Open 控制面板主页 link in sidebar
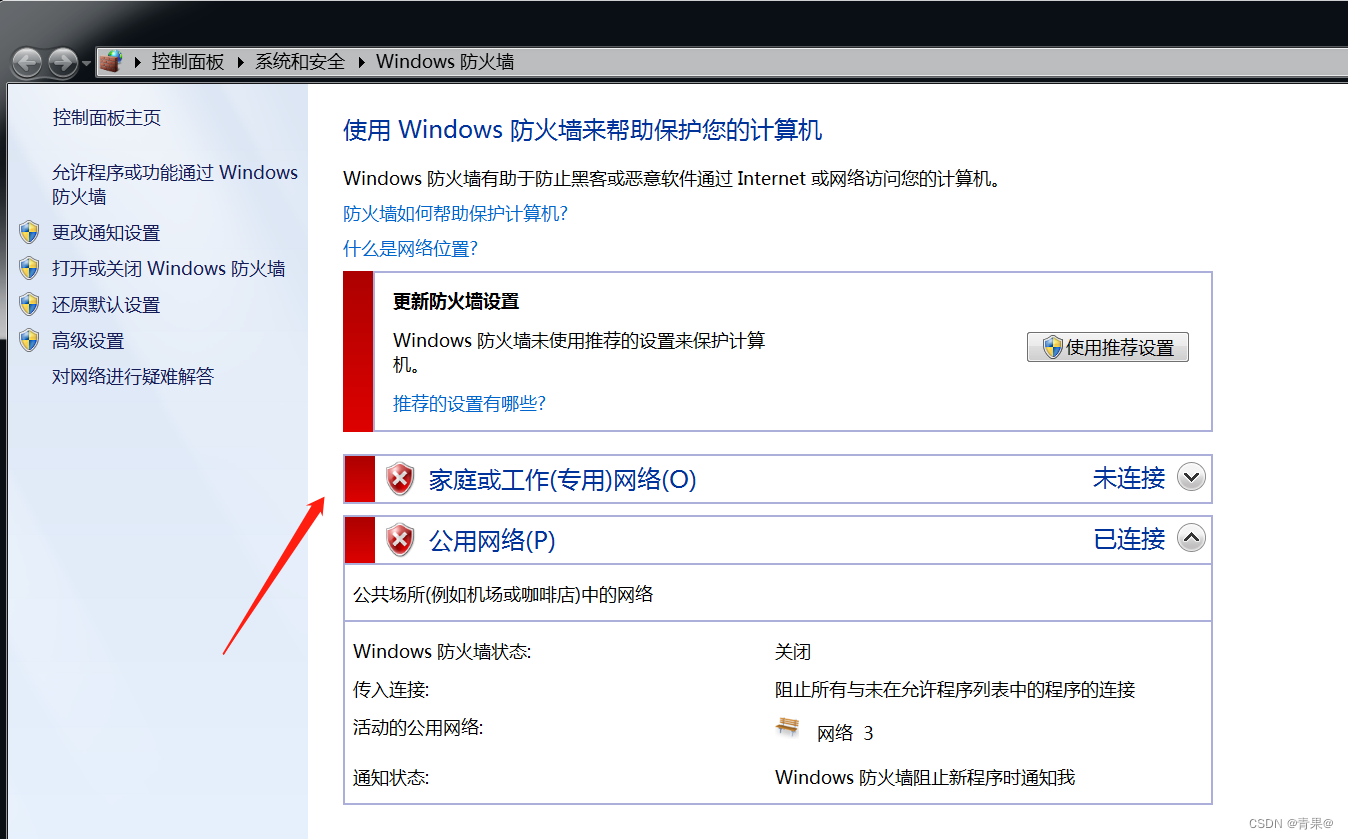 [x=106, y=118]
